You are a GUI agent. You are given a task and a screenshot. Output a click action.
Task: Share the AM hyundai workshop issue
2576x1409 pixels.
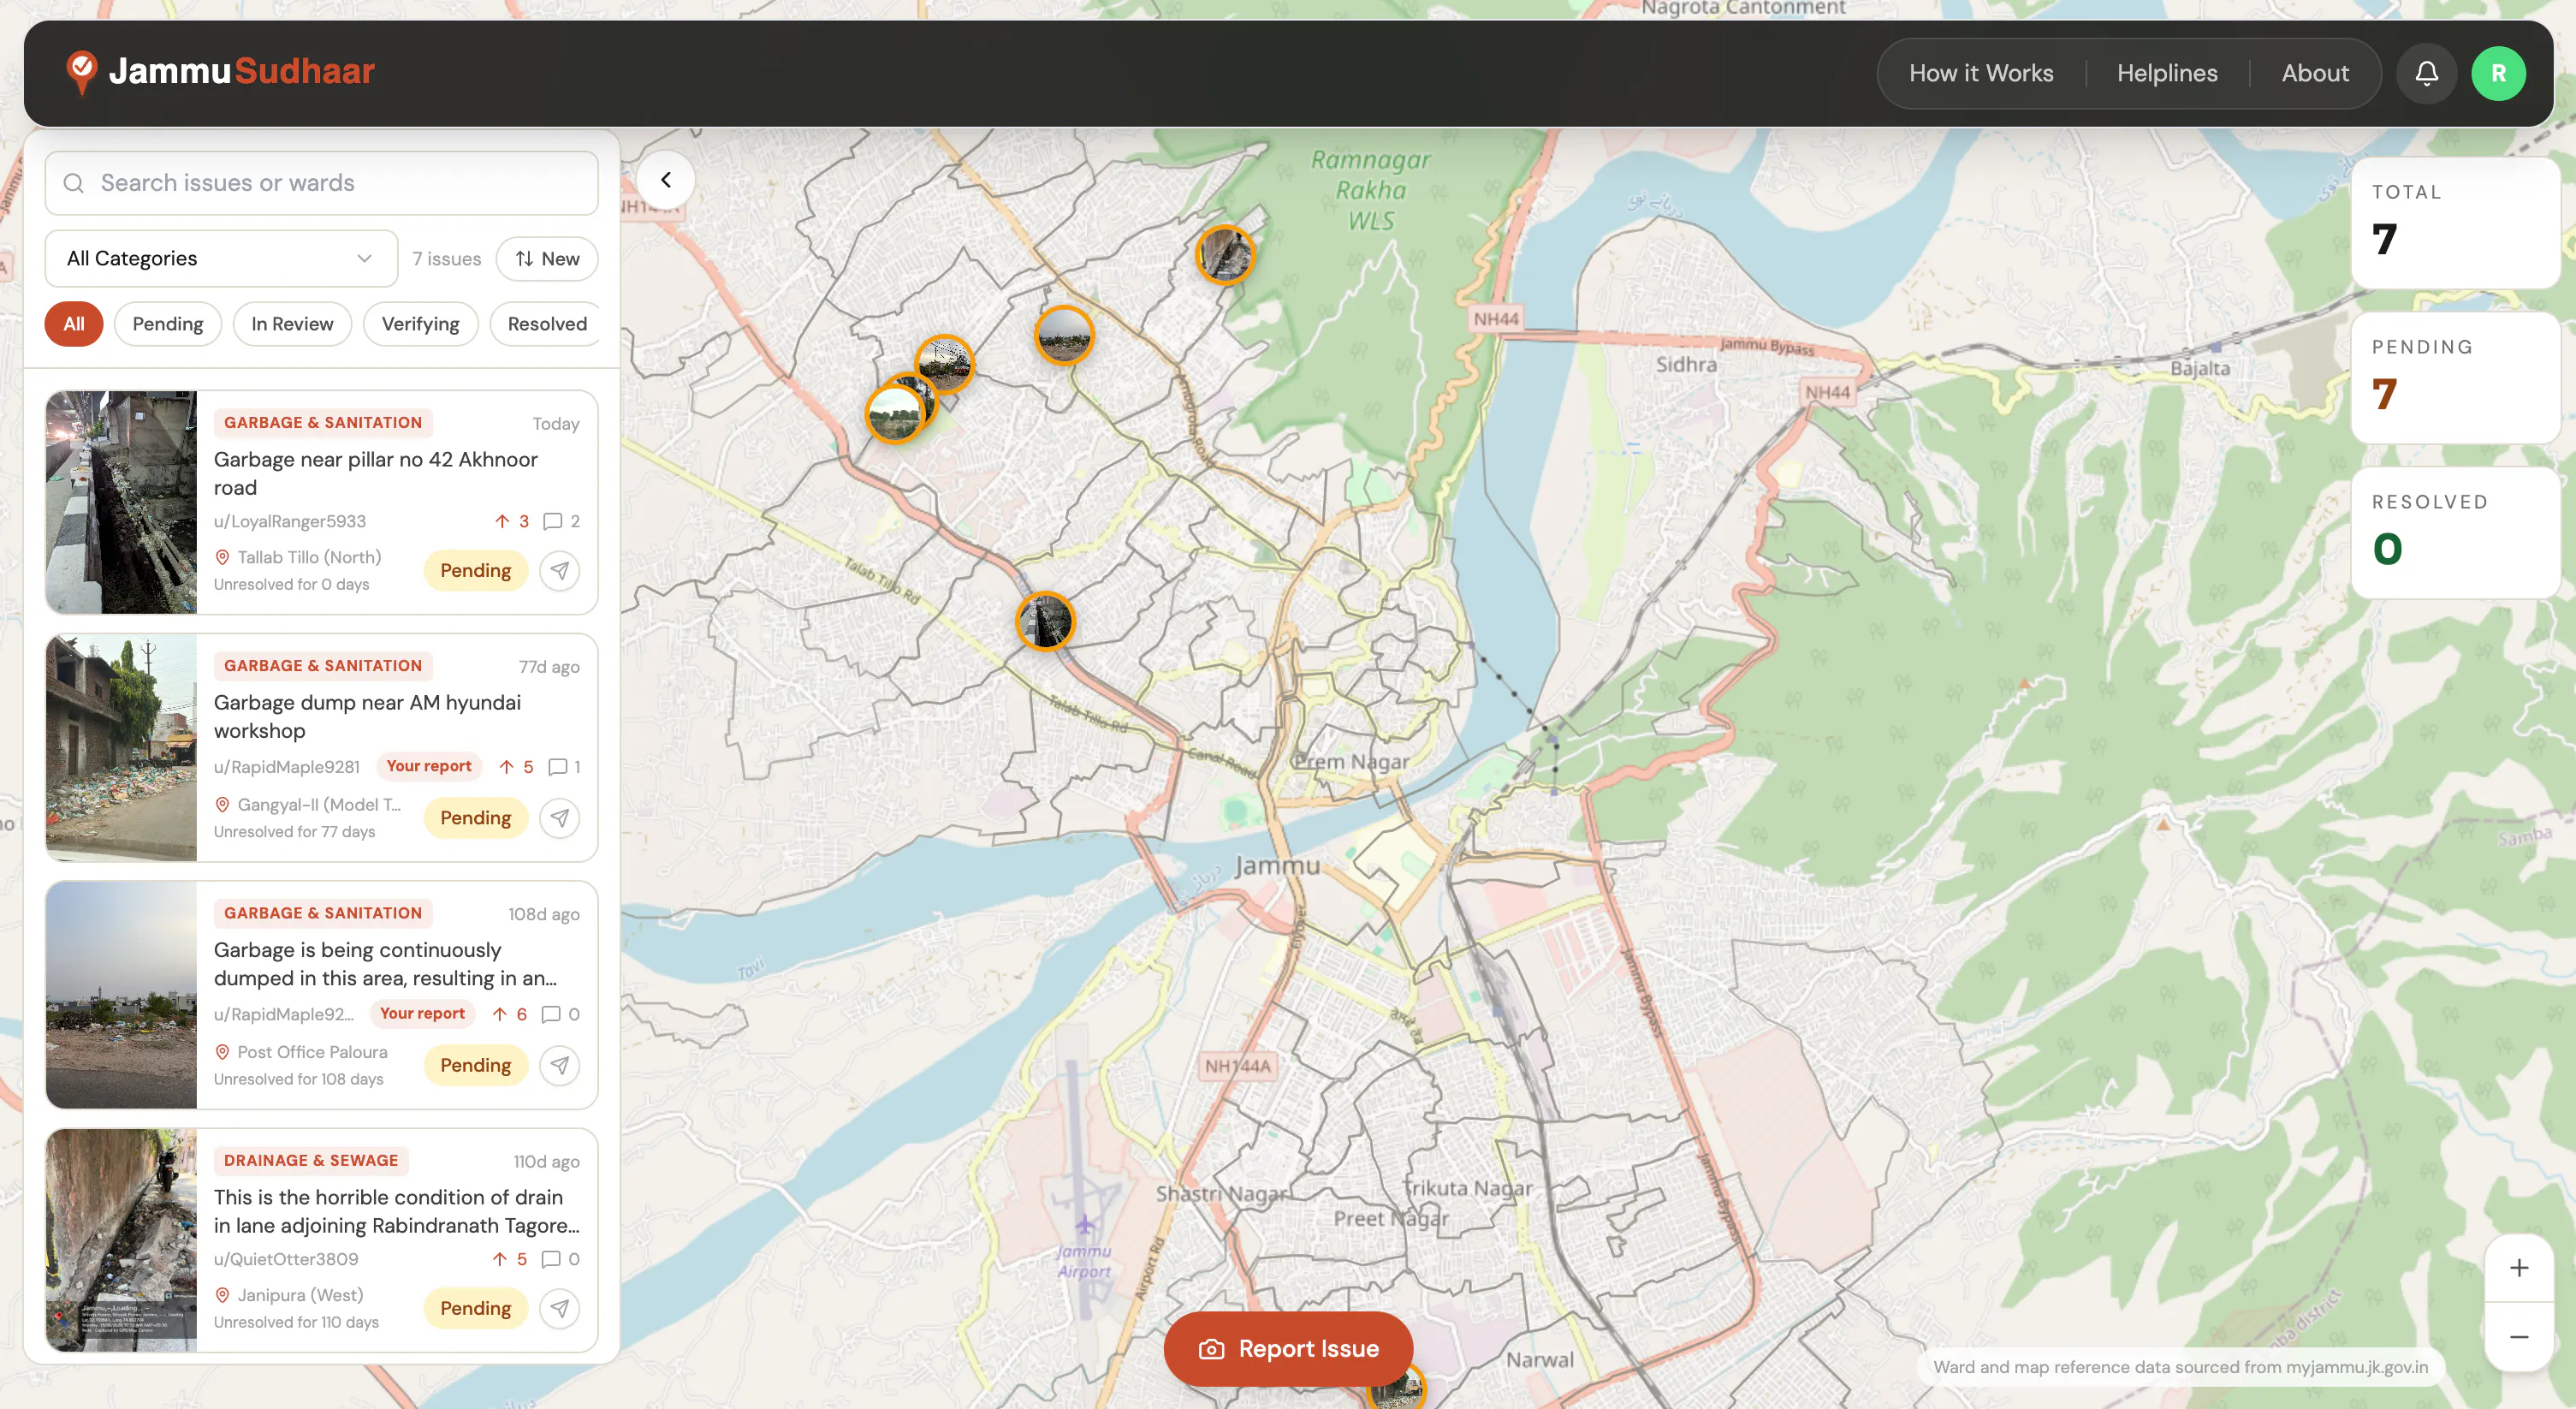pyautogui.click(x=560, y=818)
